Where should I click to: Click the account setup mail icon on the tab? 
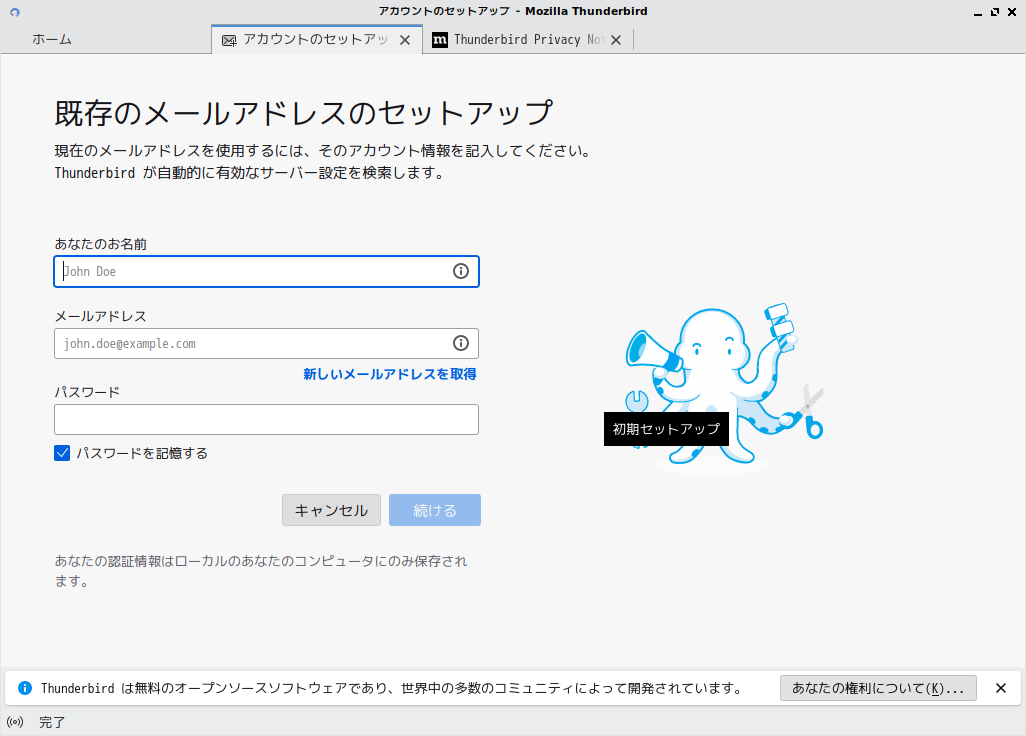pos(229,41)
